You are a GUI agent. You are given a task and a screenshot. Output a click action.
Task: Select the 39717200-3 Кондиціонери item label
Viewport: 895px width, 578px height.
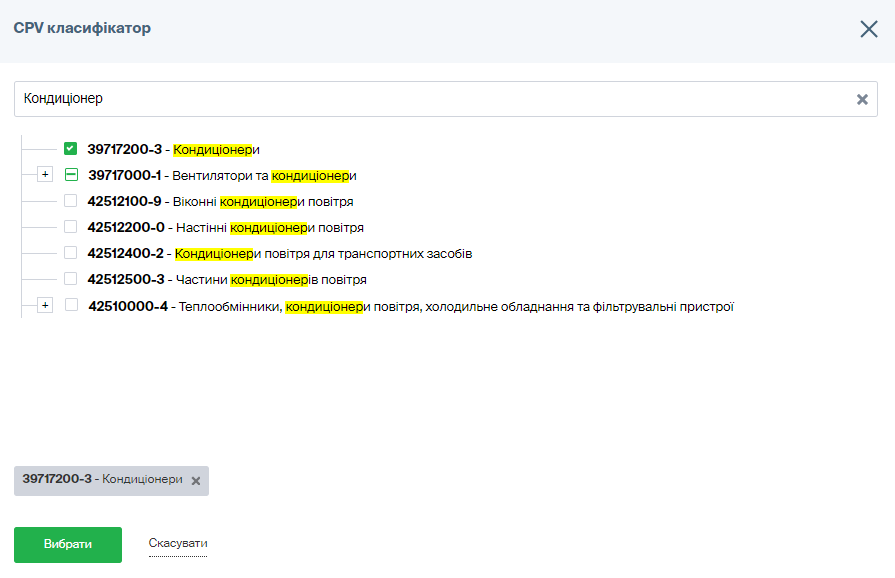click(x=173, y=150)
